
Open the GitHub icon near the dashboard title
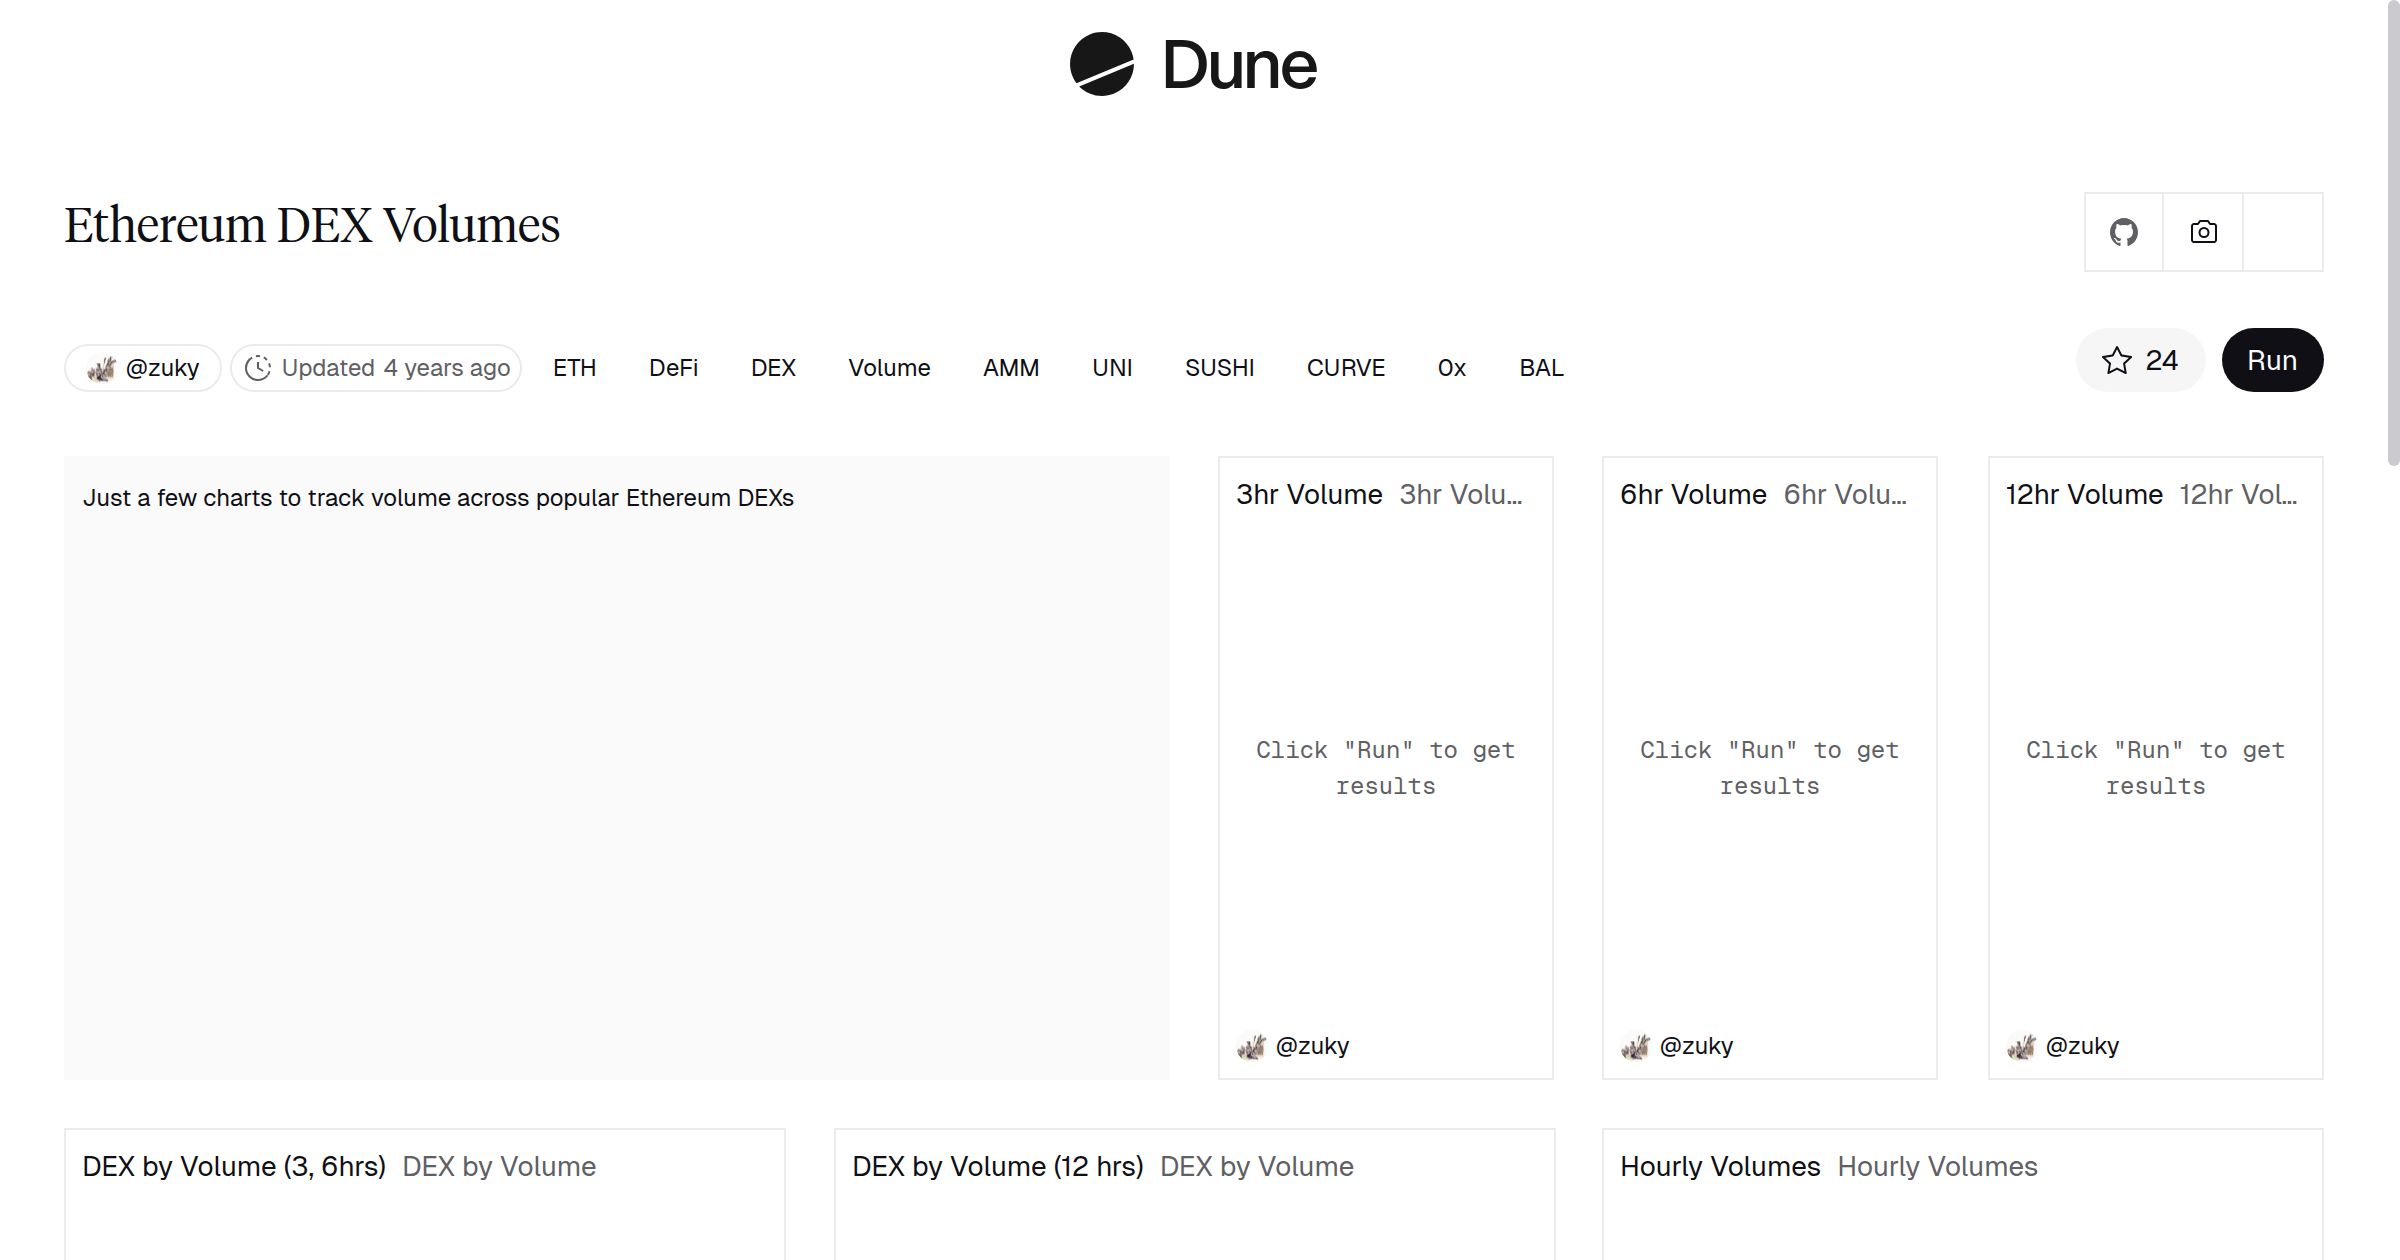tap(2122, 231)
